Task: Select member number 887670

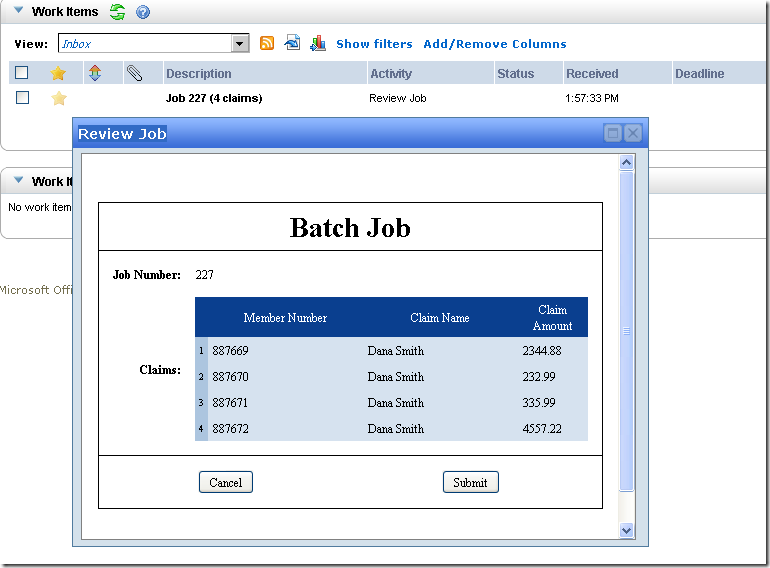Action: point(230,377)
